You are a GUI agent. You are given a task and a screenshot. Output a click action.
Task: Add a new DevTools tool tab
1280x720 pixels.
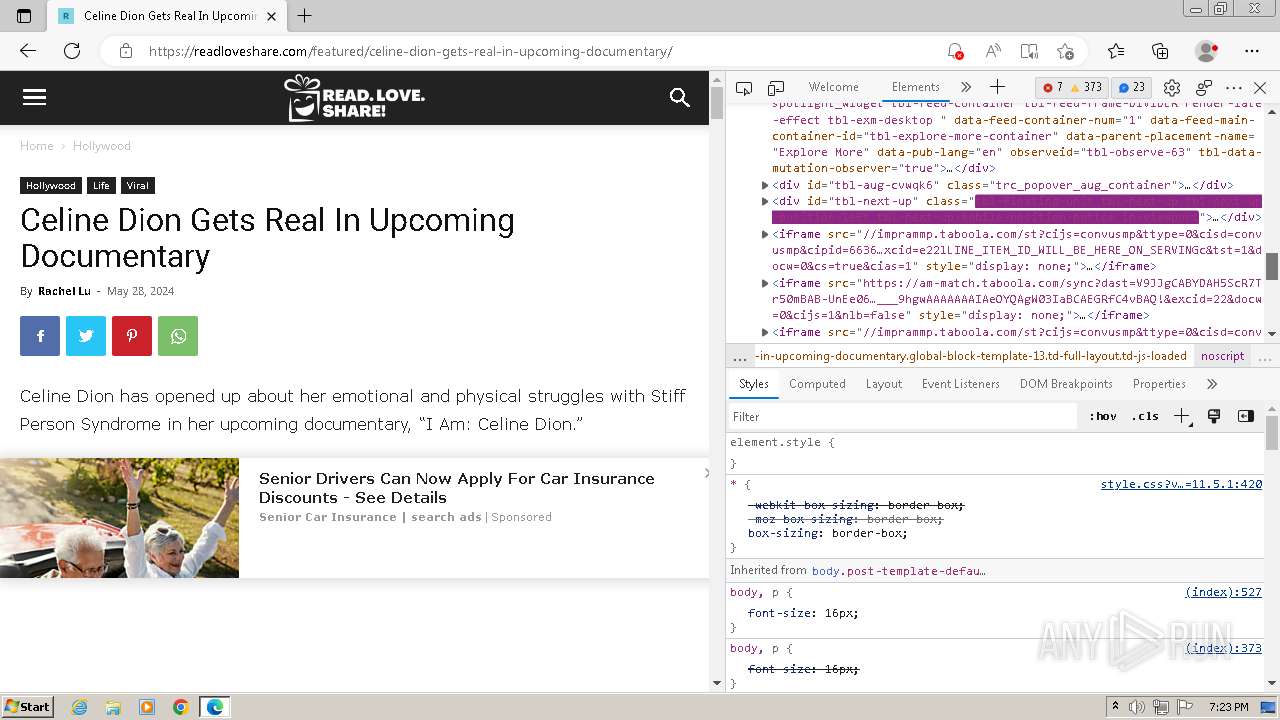pyautogui.click(x=997, y=88)
